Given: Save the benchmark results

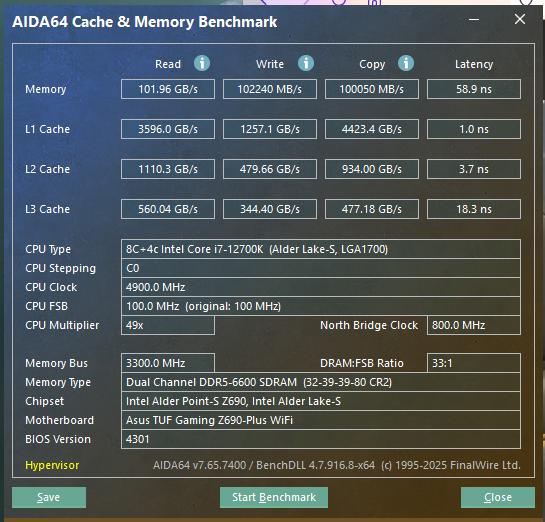Looking at the screenshot, I should point(49,497).
